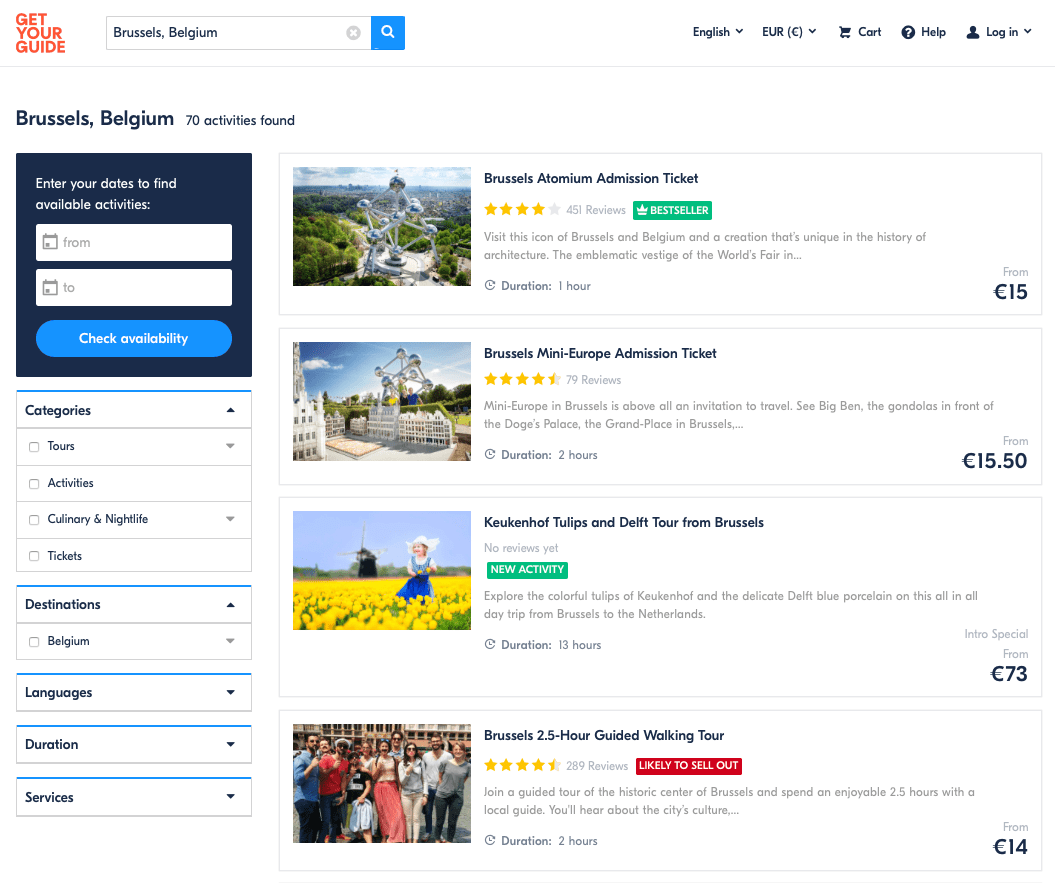The image size is (1055, 883).
Task: Select the €14 price on walking tour
Action: point(1010,846)
